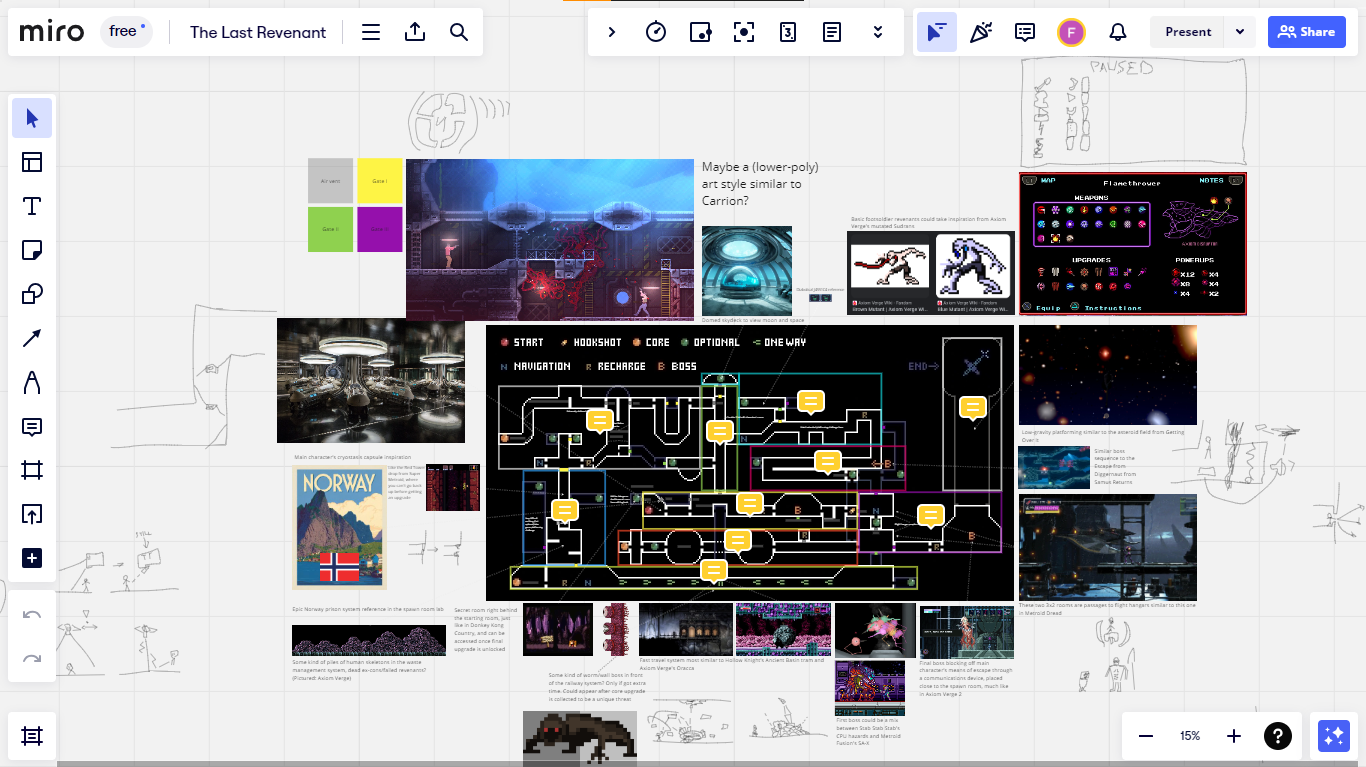The image size is (1366, 767).
Task: Select the cursor Select tool
Action: [x=32, y=119]
